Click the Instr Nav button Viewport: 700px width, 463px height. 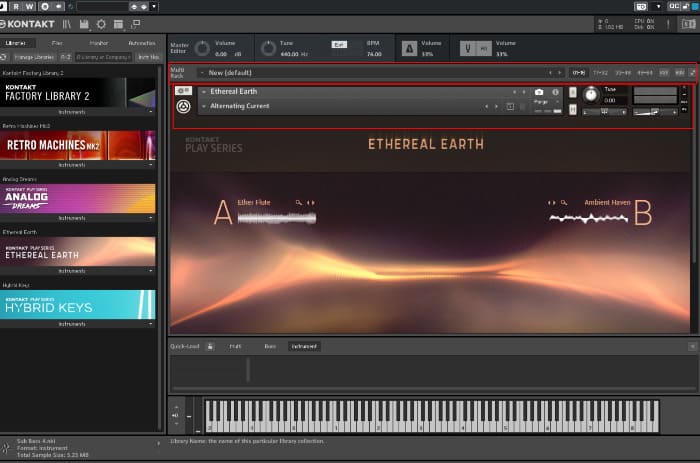(x=149, y=57)
